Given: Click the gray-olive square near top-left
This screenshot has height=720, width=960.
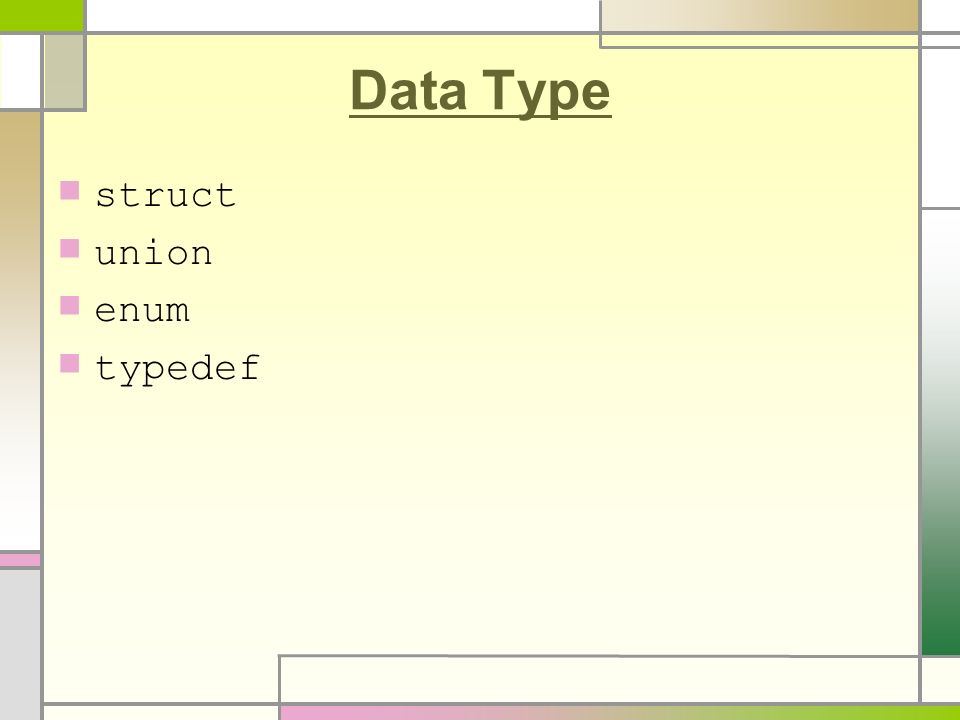Looking at the screenshot, I should [x=64, y=72].
